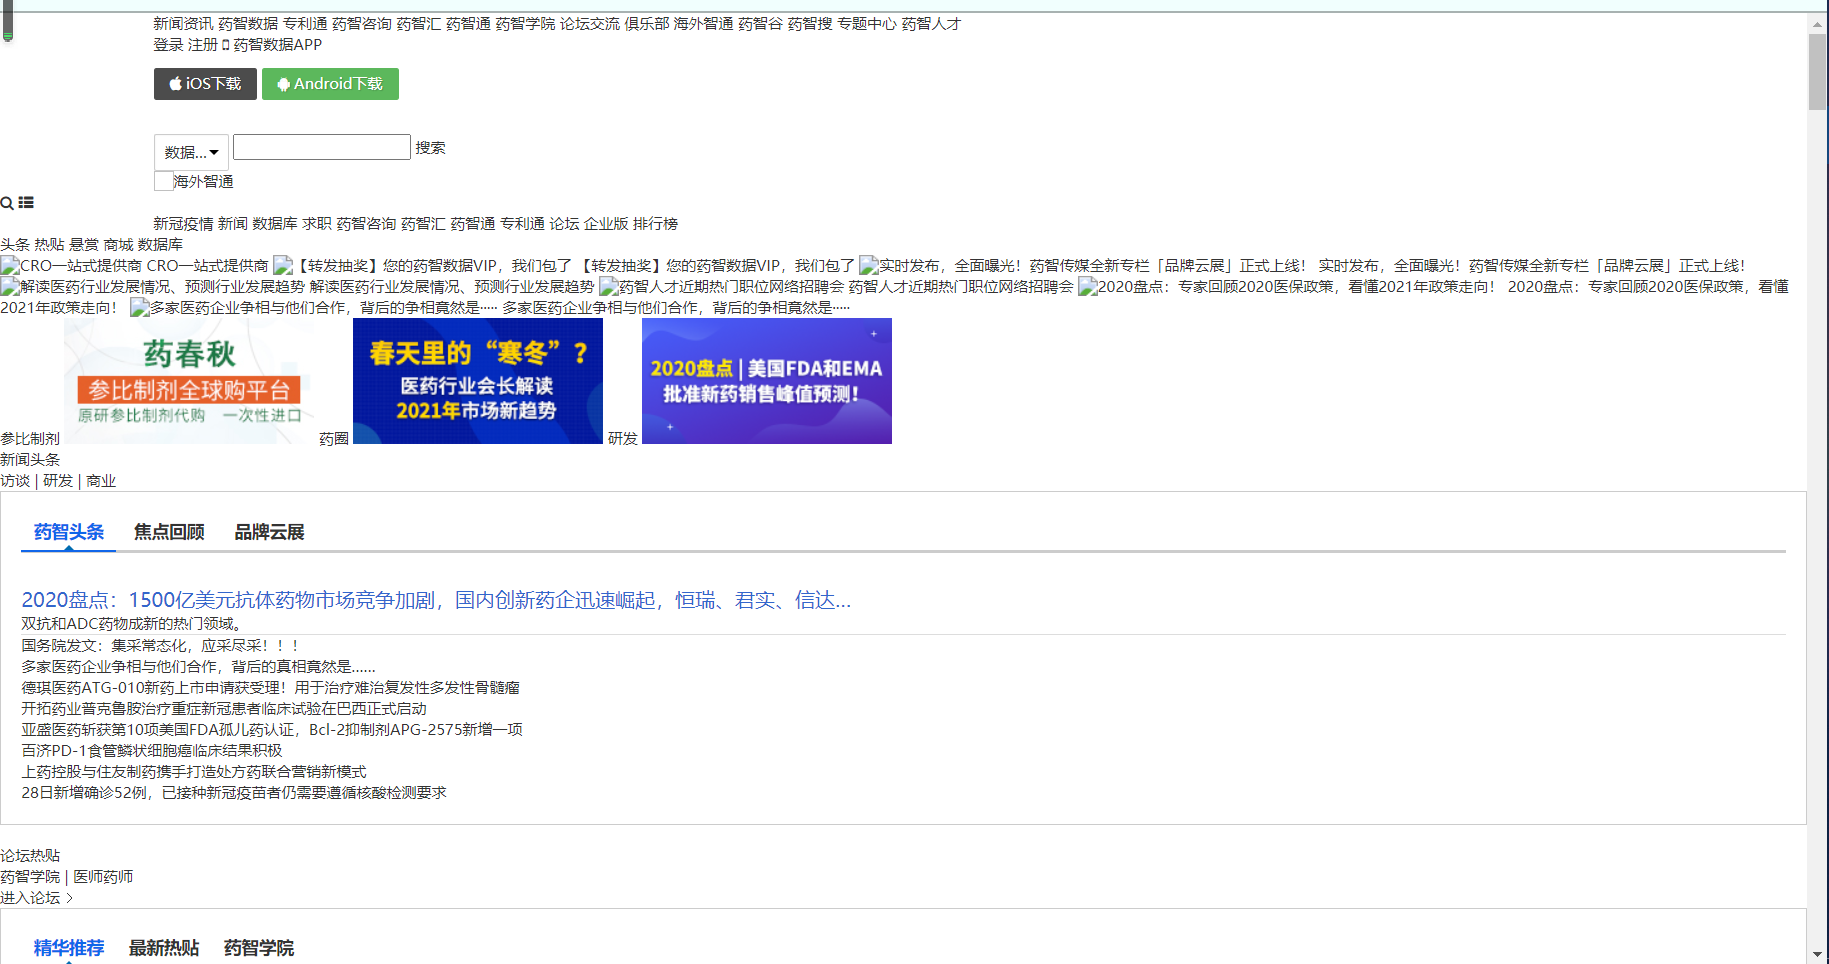
Task: Click the 注册 register link
Action: (203, 45)
